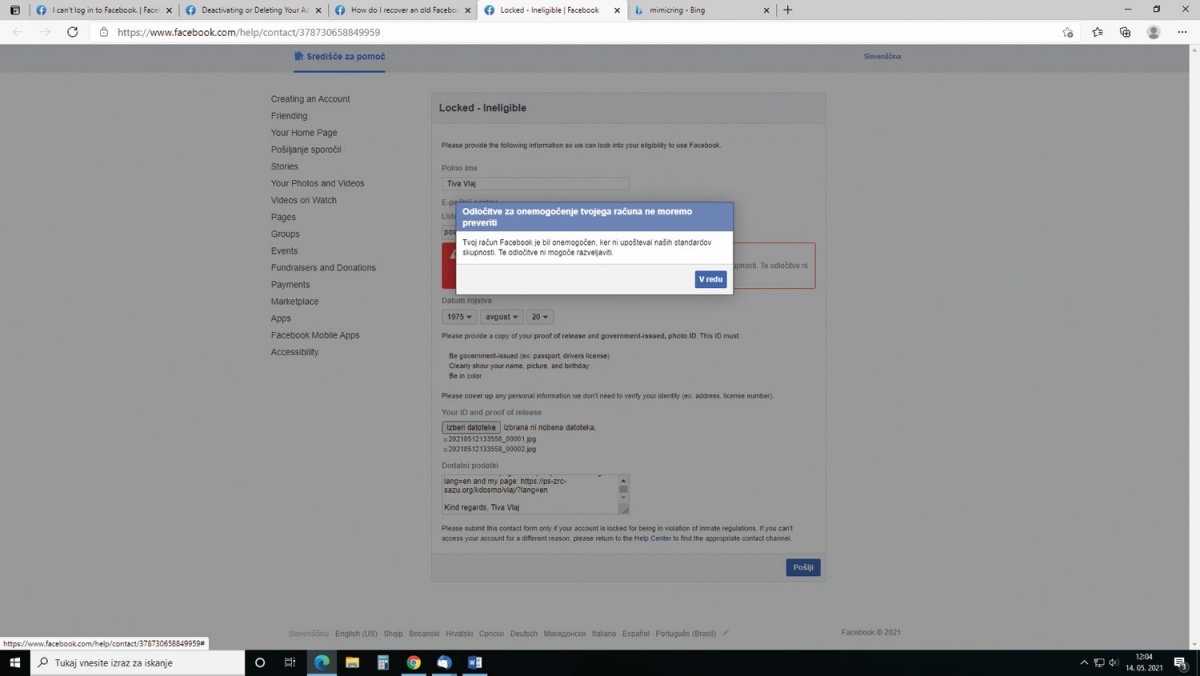Viewport: 1200px width, 676px height.
Task: Open the browser Collections icon
Action: (x=1125, y=32)
